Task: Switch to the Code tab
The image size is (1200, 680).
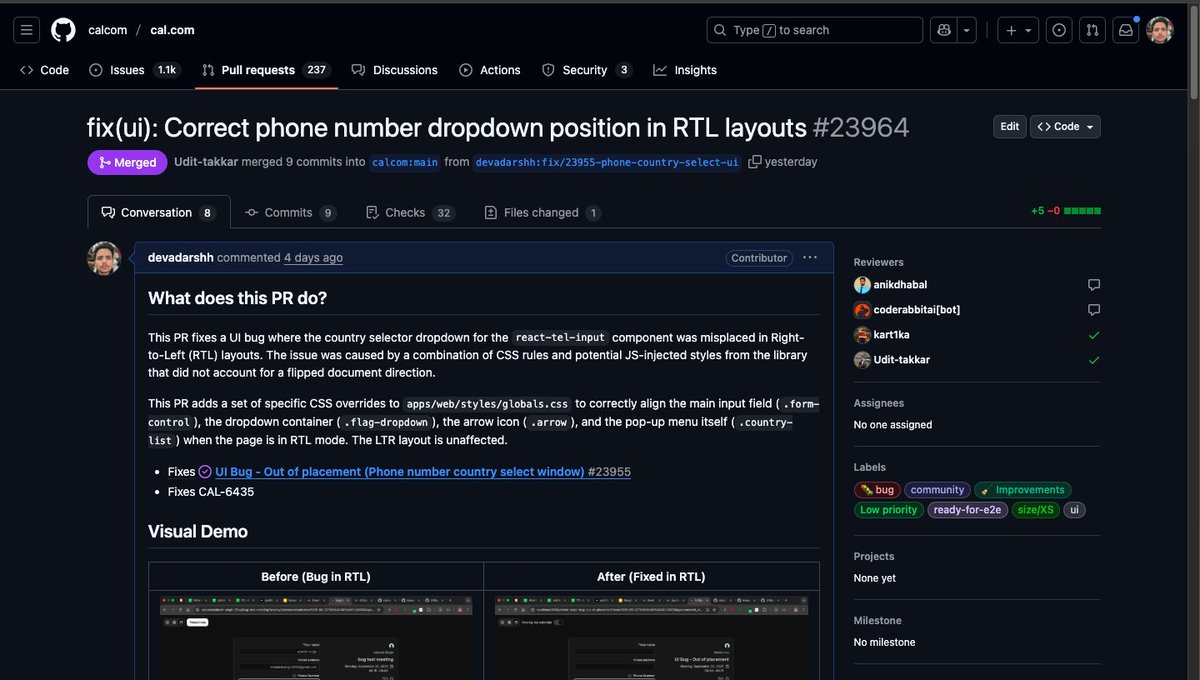Action: coord(44,70)
